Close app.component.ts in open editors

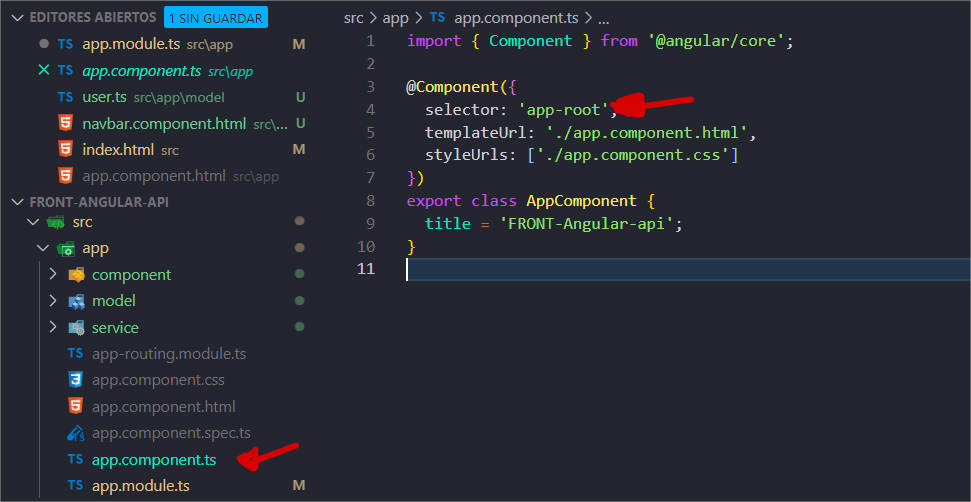42,71
